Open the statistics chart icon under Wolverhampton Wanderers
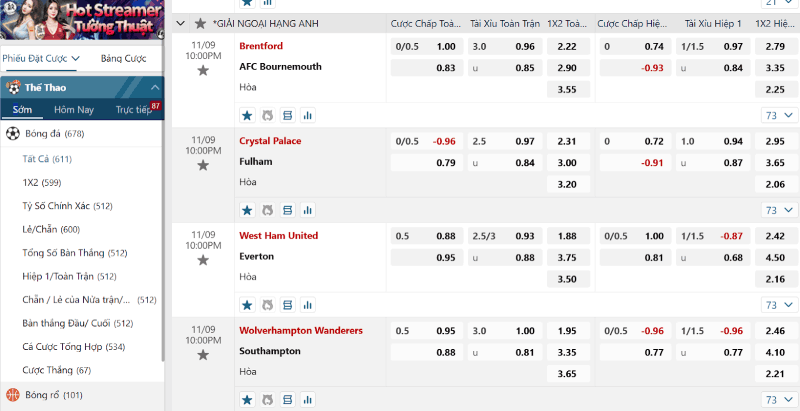The image size is (800, 411). click(x=308, y=399)
